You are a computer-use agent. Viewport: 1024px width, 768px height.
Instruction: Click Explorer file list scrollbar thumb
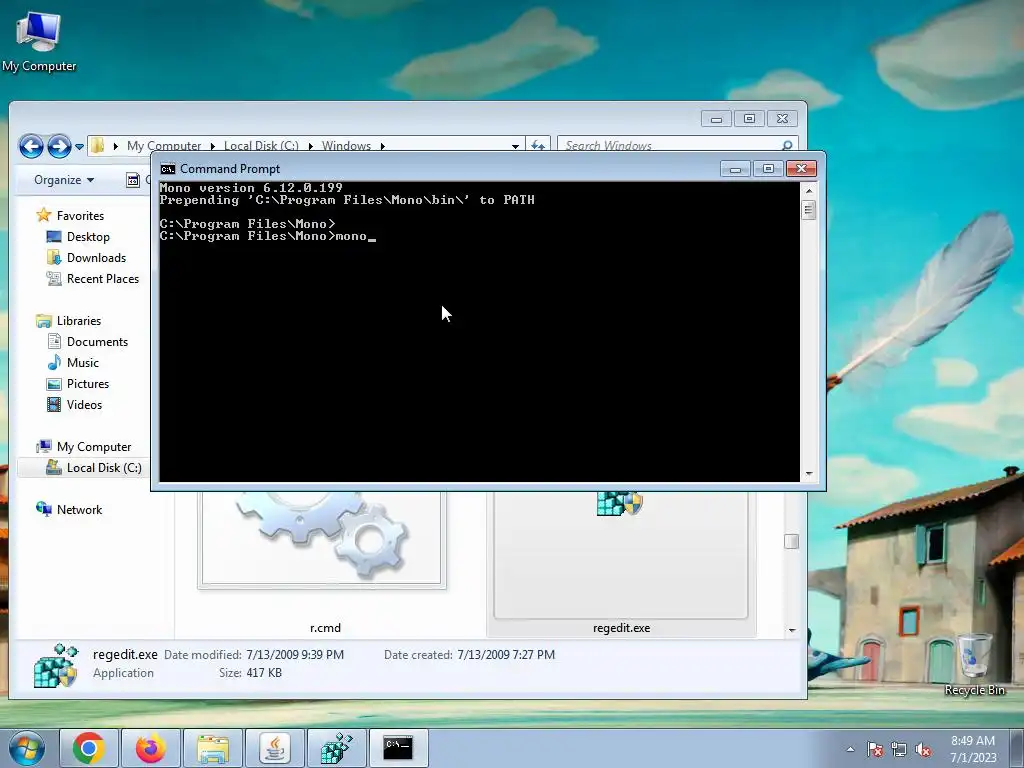pyautogui.click(x=792, y=541)
